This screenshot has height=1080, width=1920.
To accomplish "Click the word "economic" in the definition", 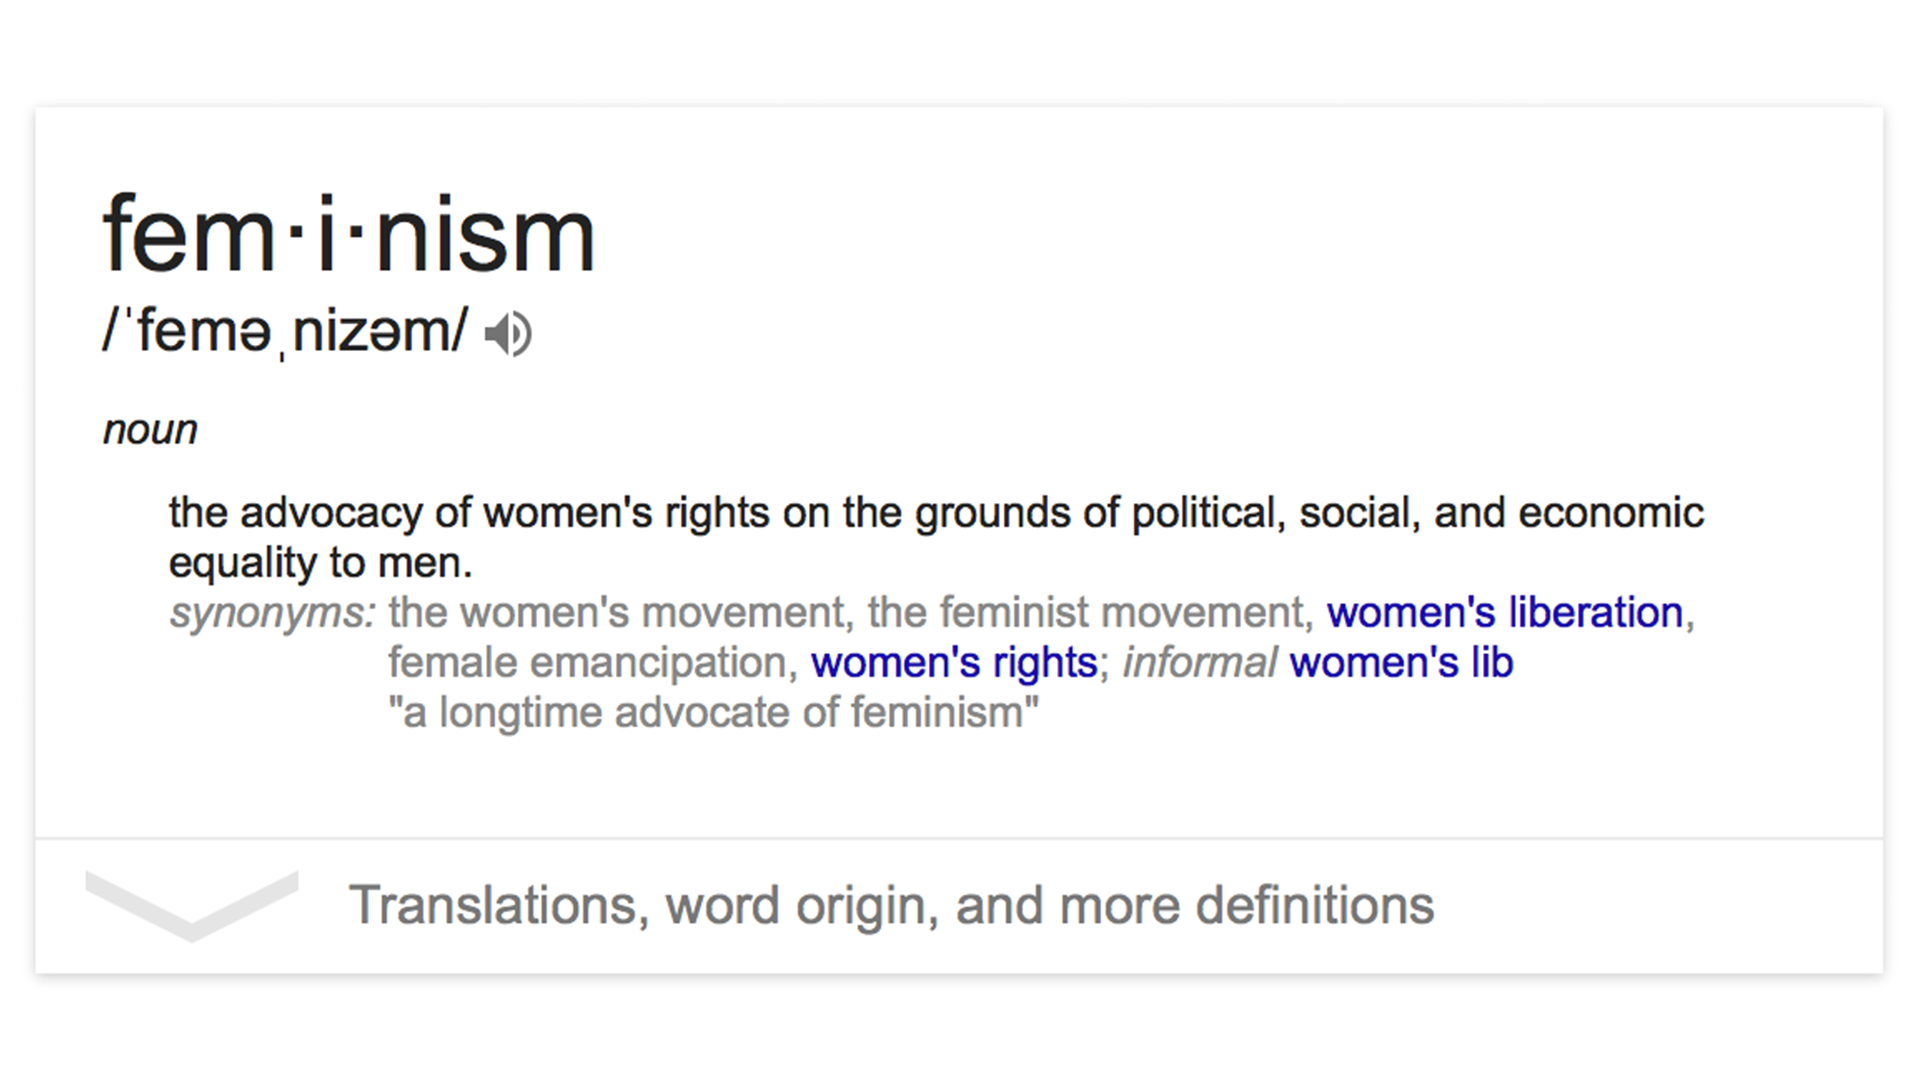I will coord(1610,513).
